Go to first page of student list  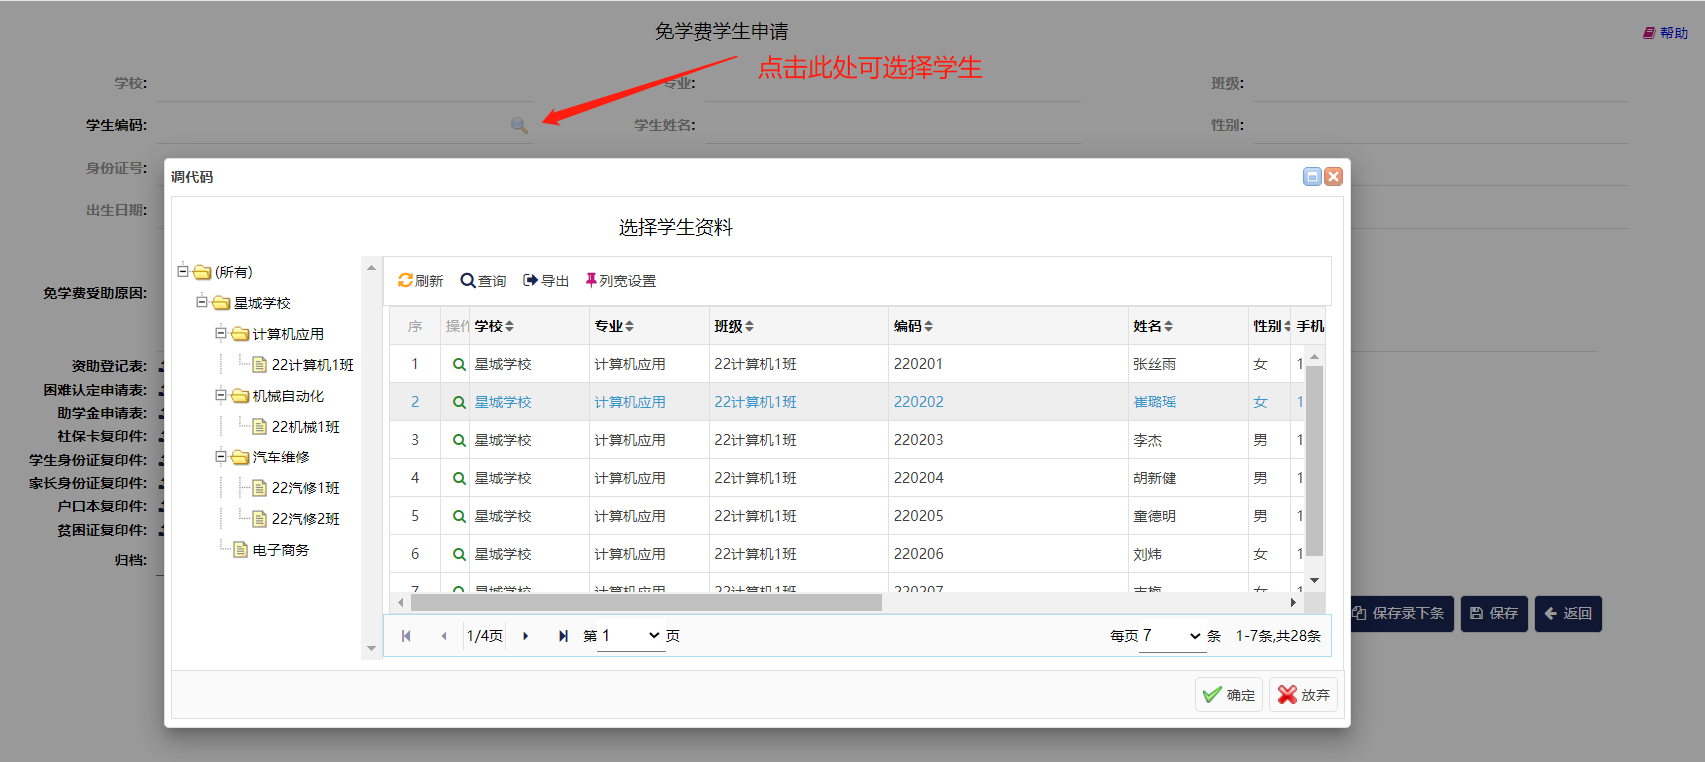406,636
